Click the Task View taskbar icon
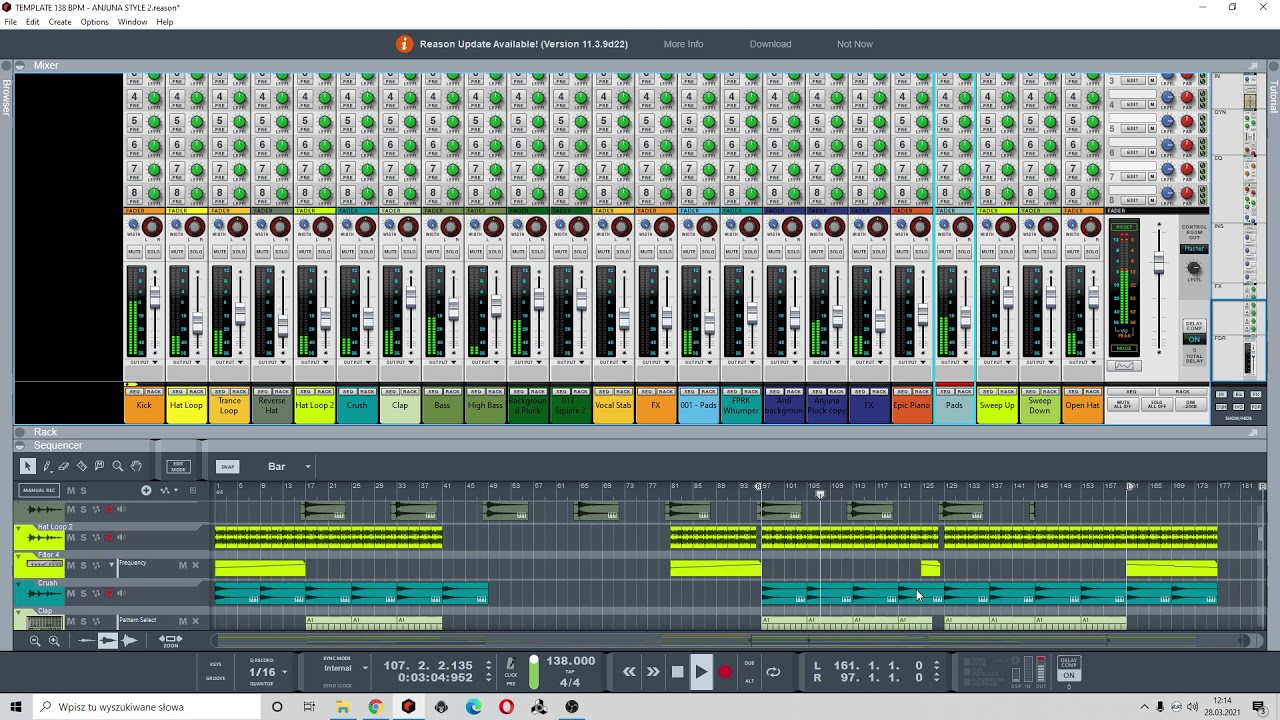Image resolution: width=1280 pixels, height=720 pixels. coord(309,707)
